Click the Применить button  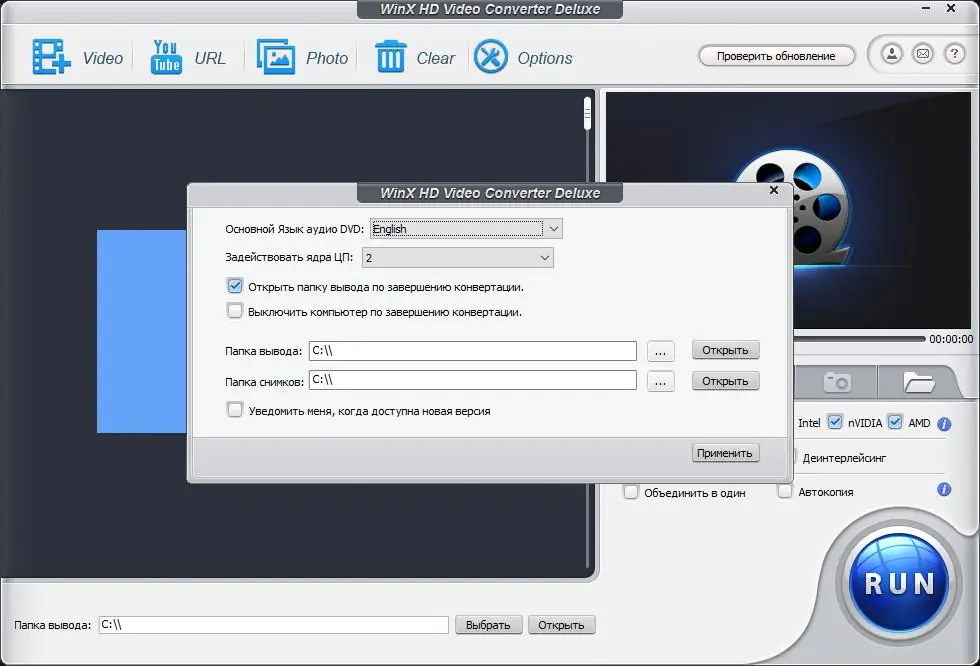click(725, 452)
